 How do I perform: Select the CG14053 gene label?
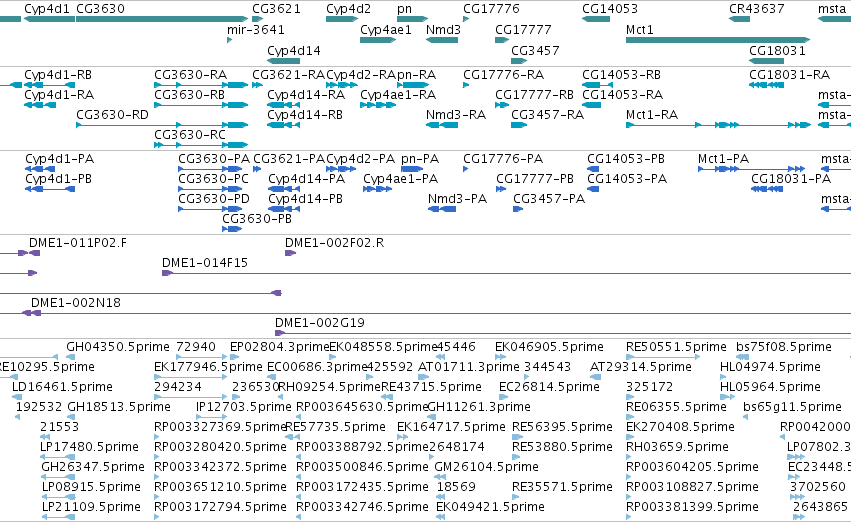610,9
